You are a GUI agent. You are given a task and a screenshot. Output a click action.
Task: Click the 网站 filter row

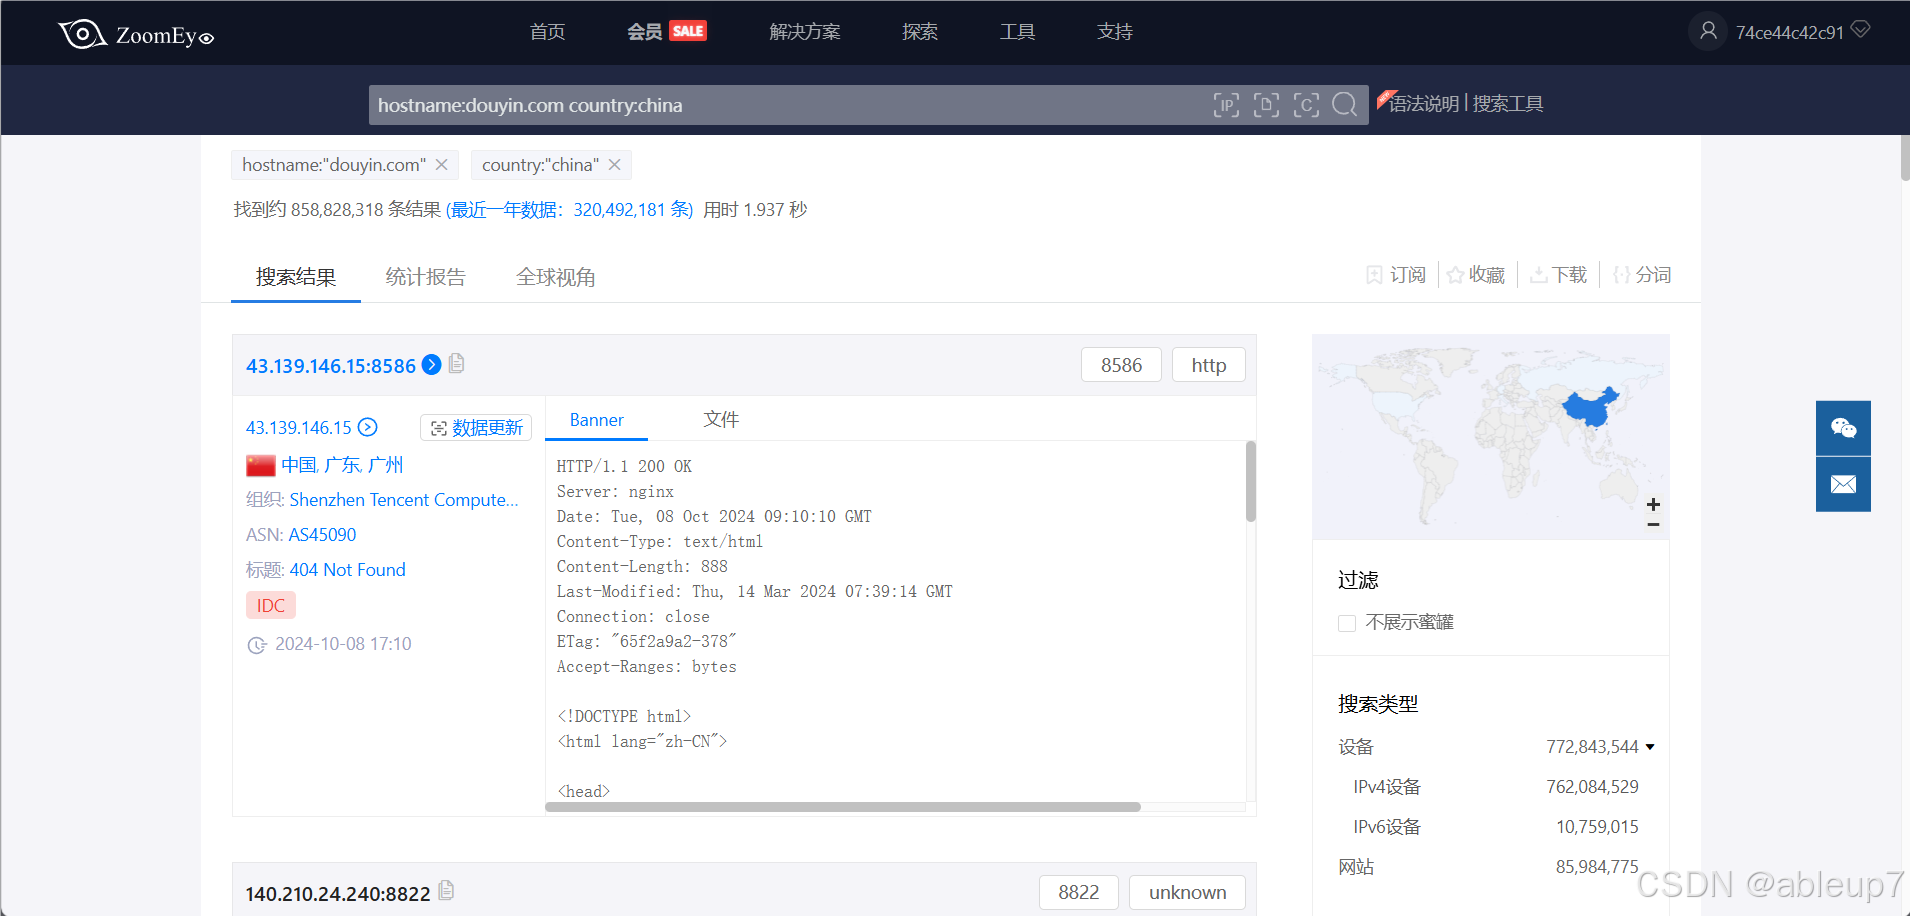(1496, 867)
